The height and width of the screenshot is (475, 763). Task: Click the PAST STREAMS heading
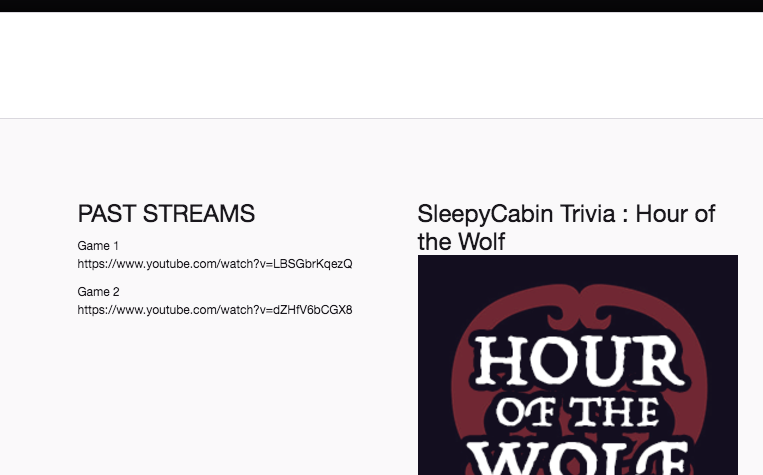tap(166, 214)
